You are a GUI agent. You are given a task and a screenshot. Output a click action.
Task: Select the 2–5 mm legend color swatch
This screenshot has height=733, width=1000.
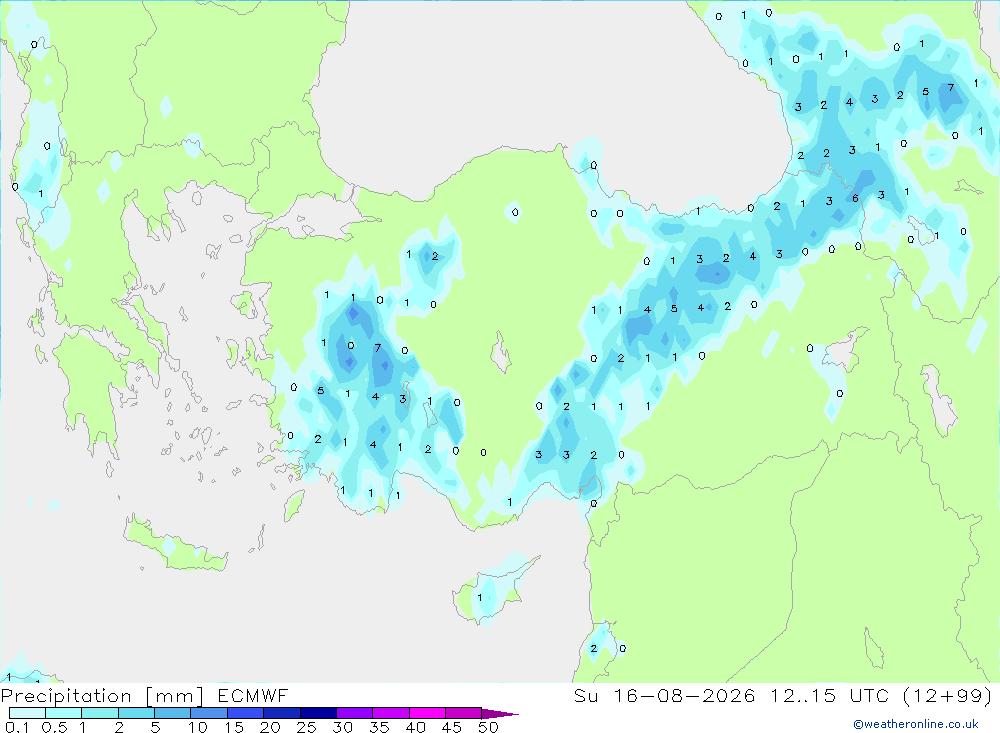[136, 713]
